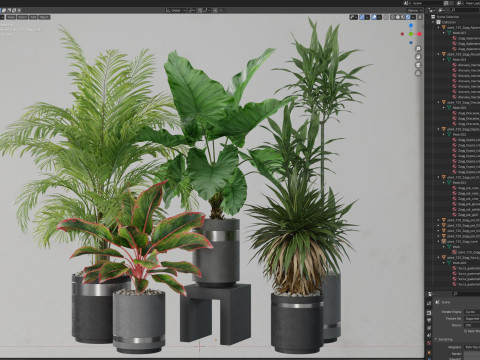This screenshot has width=480, height=360.
Task: Open the Object properties tab
Action: tap(429, 351)
